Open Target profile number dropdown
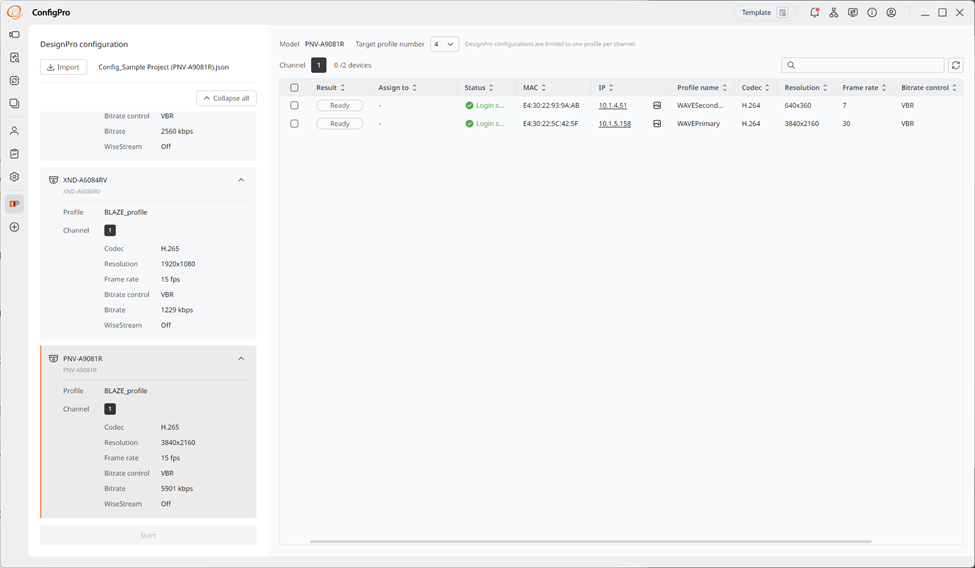Screen dimensions: 975x568 point(444,44)
